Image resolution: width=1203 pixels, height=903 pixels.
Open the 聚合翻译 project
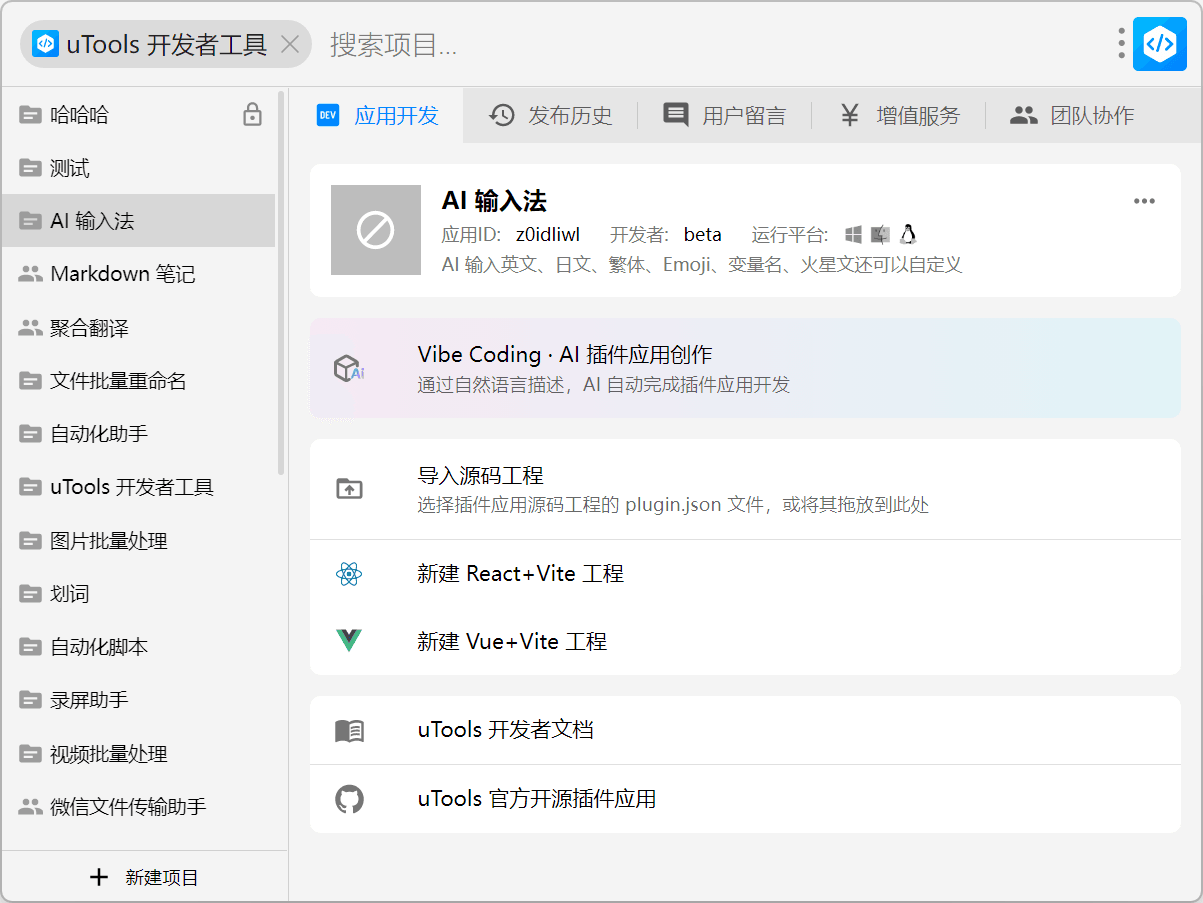click(x=138, y=328)
